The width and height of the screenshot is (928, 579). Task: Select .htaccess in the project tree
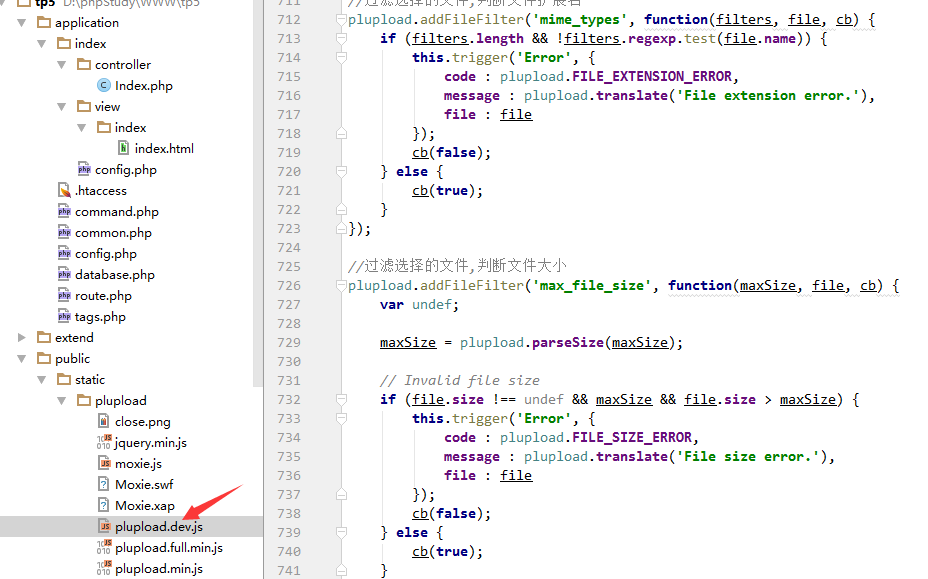tap(101, 191)
